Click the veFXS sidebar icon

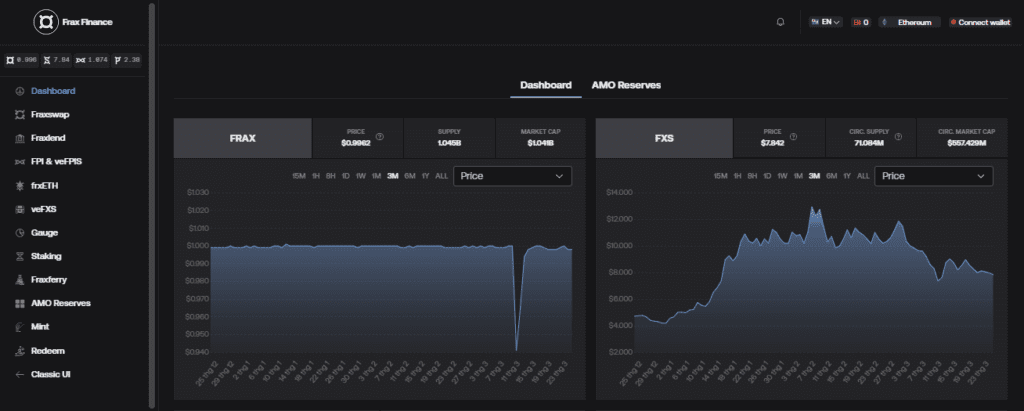20,209
